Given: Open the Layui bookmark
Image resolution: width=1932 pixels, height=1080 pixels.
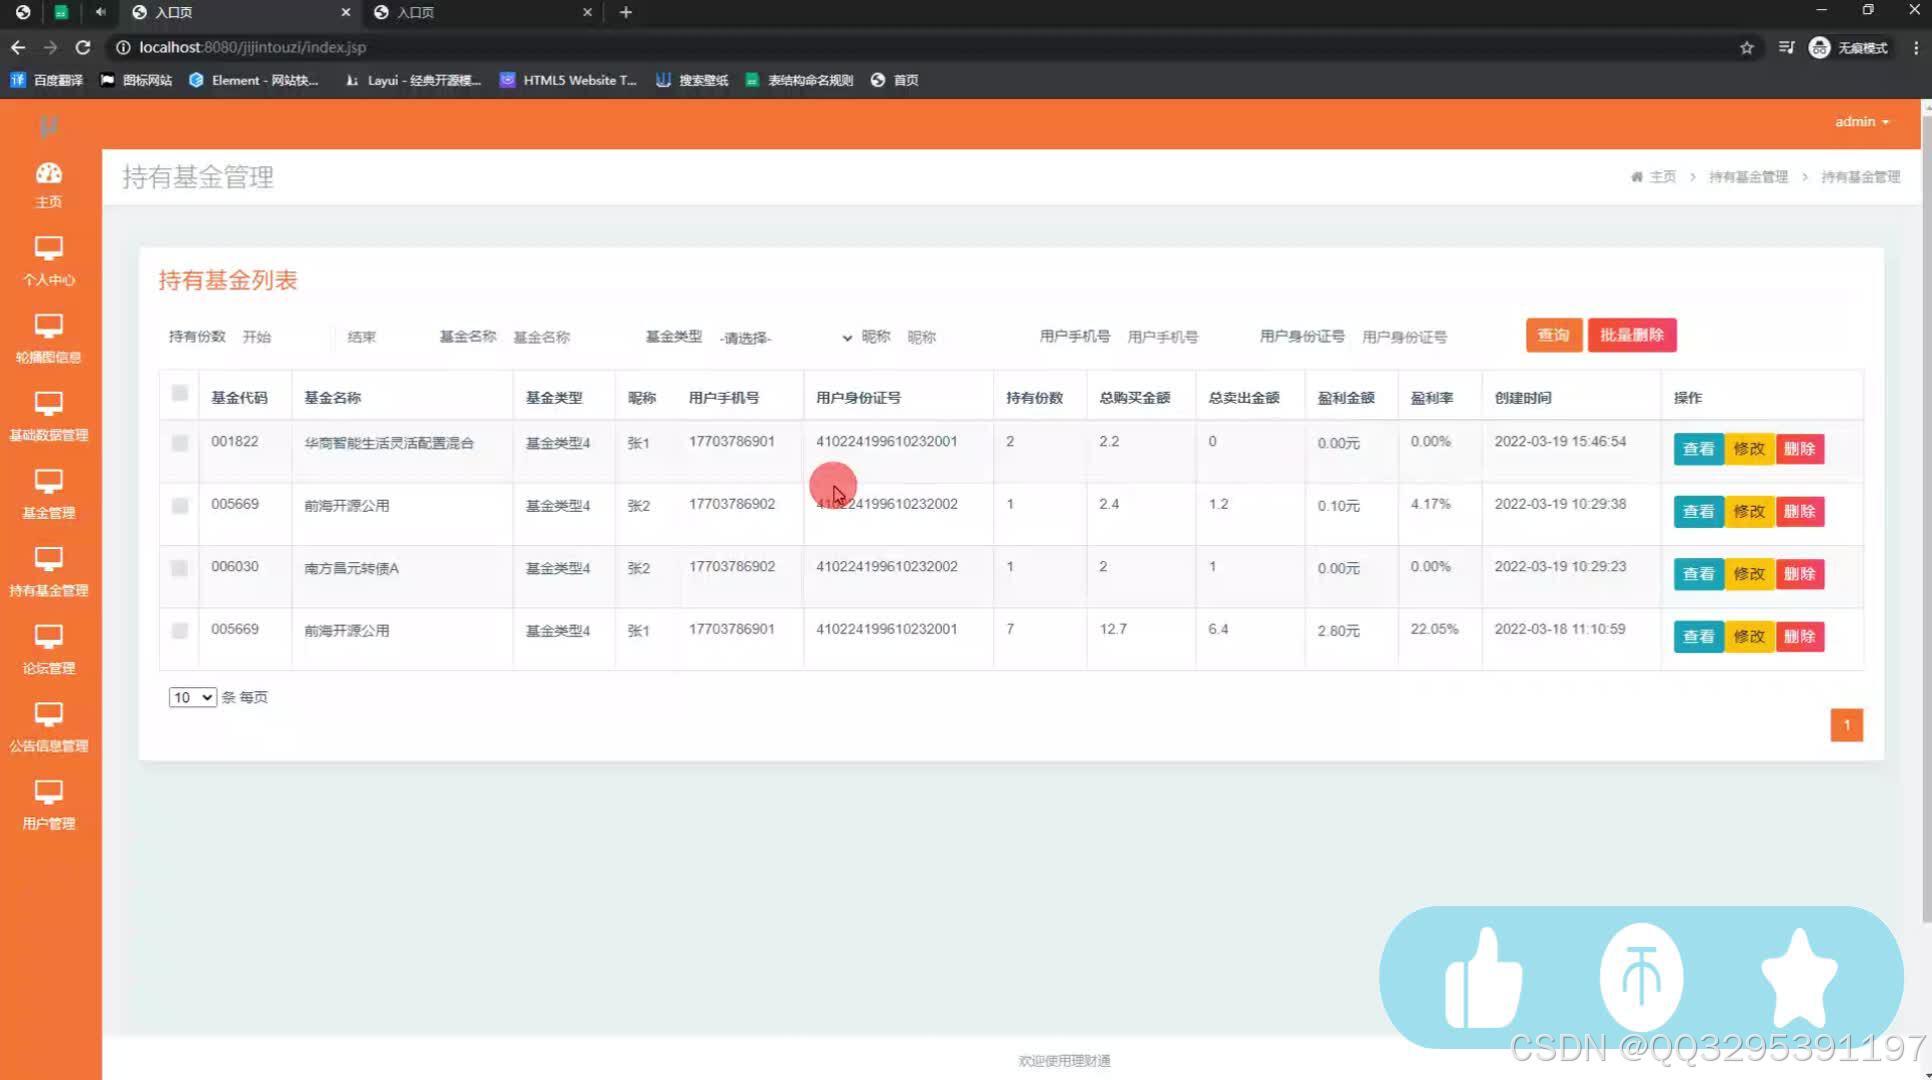Looking at the screenshot, I should click(x=413, y=80).
